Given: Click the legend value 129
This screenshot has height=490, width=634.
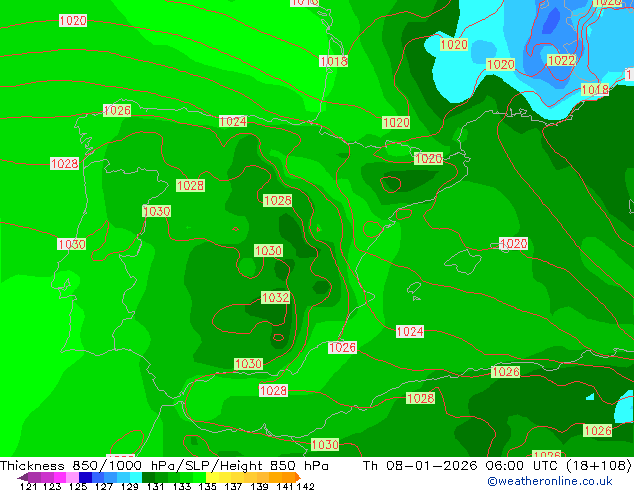Looking at the screenshot, I should (130, 486).
